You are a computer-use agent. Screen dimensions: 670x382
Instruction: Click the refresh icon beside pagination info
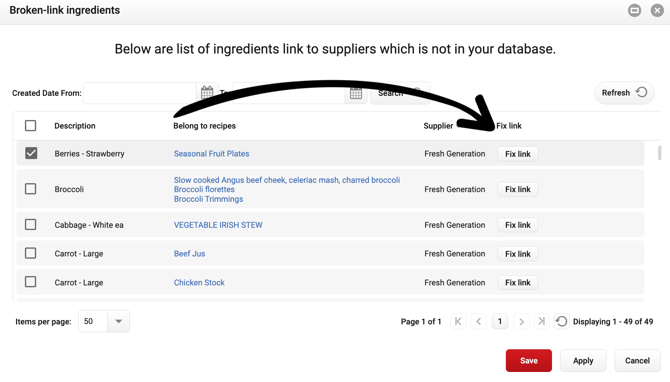click(x=561, y=321)
